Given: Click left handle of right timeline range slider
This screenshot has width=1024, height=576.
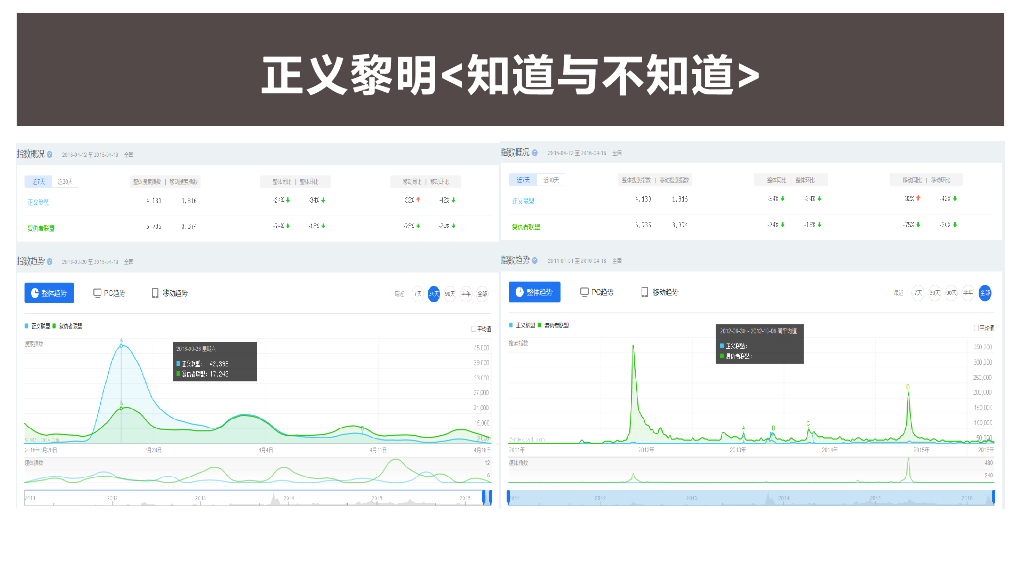Looking at the screenshot, I should [x=509, y=498].
